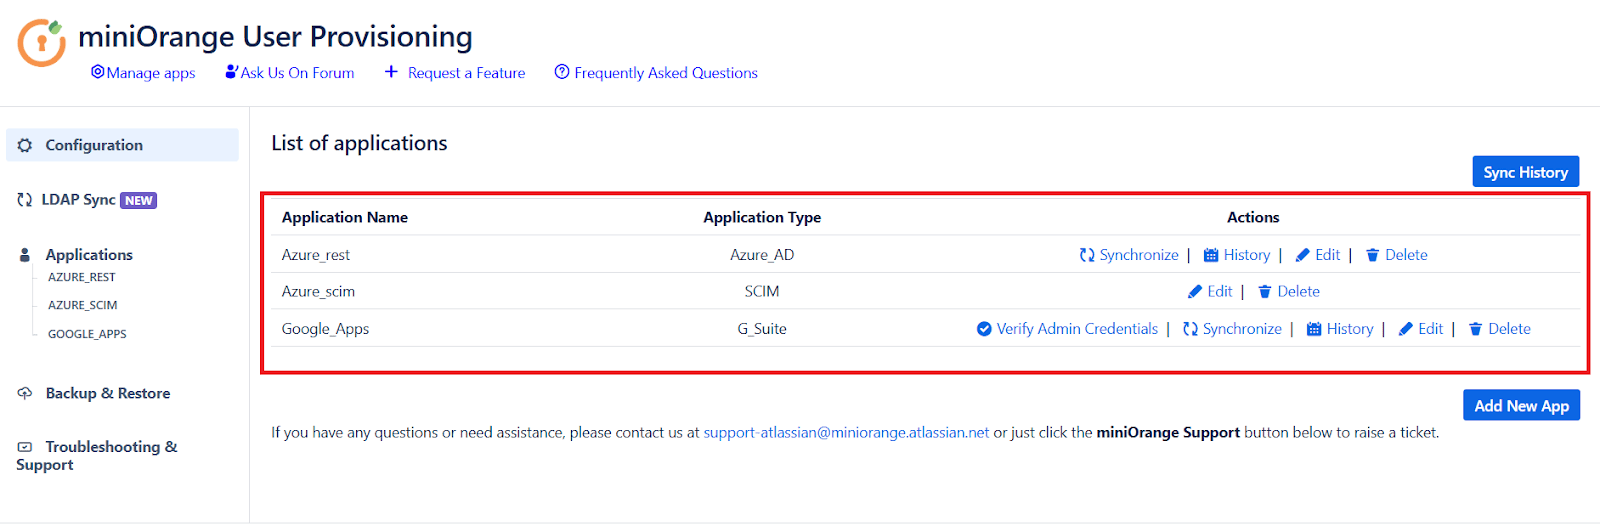Click the pencil Edit icon for Azure_rest

1302,255
